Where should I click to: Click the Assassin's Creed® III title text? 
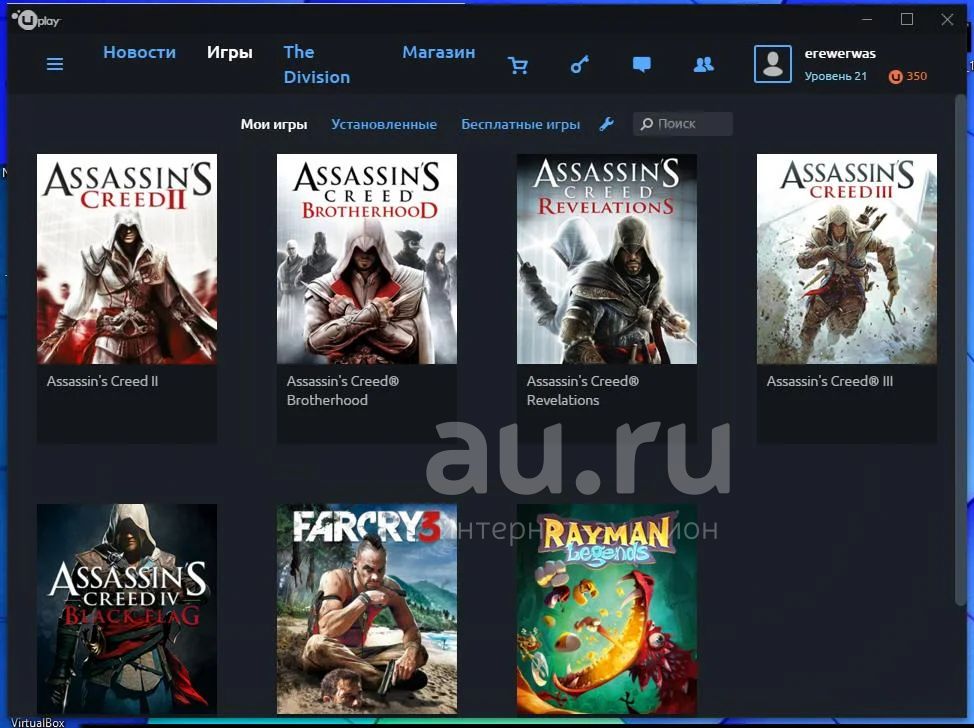click(830, 381)
